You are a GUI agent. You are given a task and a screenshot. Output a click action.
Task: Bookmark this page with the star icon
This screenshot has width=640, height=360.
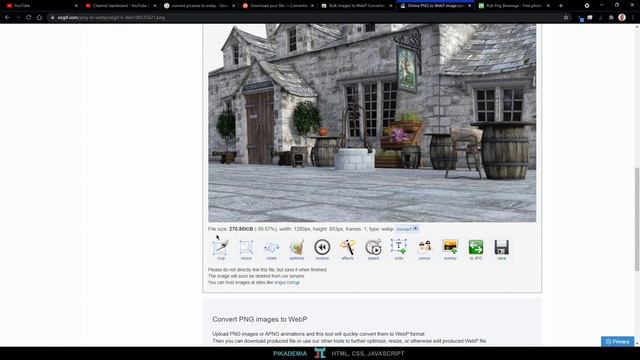pyautogui.click(x=566, y=18)
